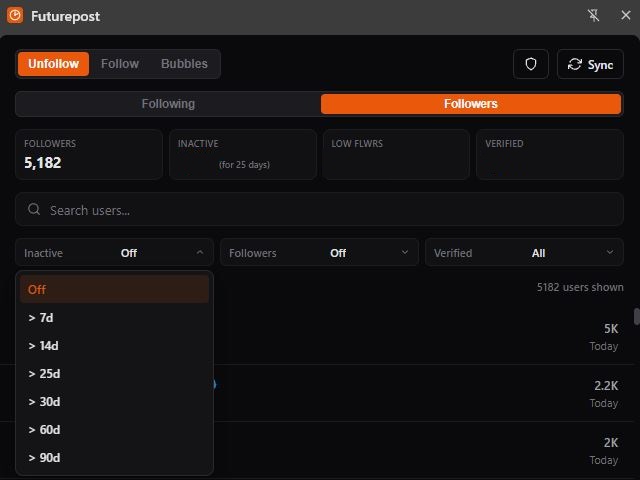
Task: Choose > 90d inactive option
Action: [x=114, y=458]
